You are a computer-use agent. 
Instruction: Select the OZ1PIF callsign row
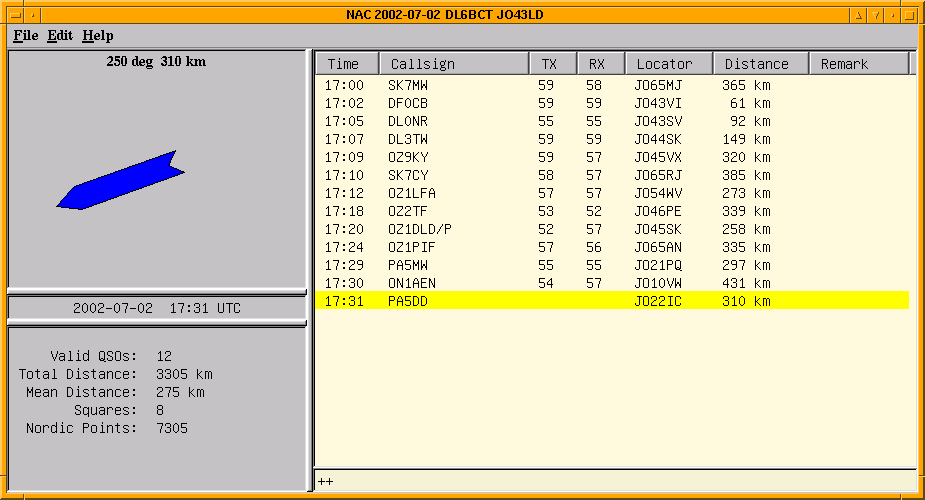(612, 247)
